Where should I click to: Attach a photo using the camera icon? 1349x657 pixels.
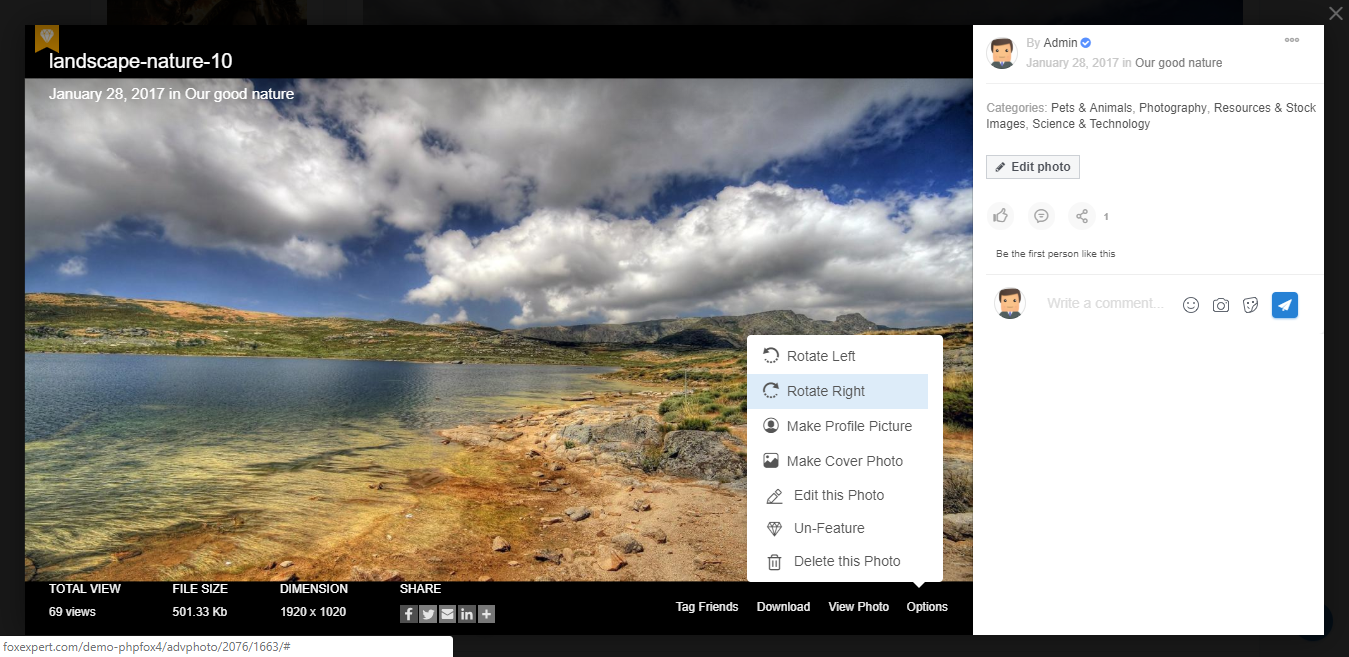1221,305
